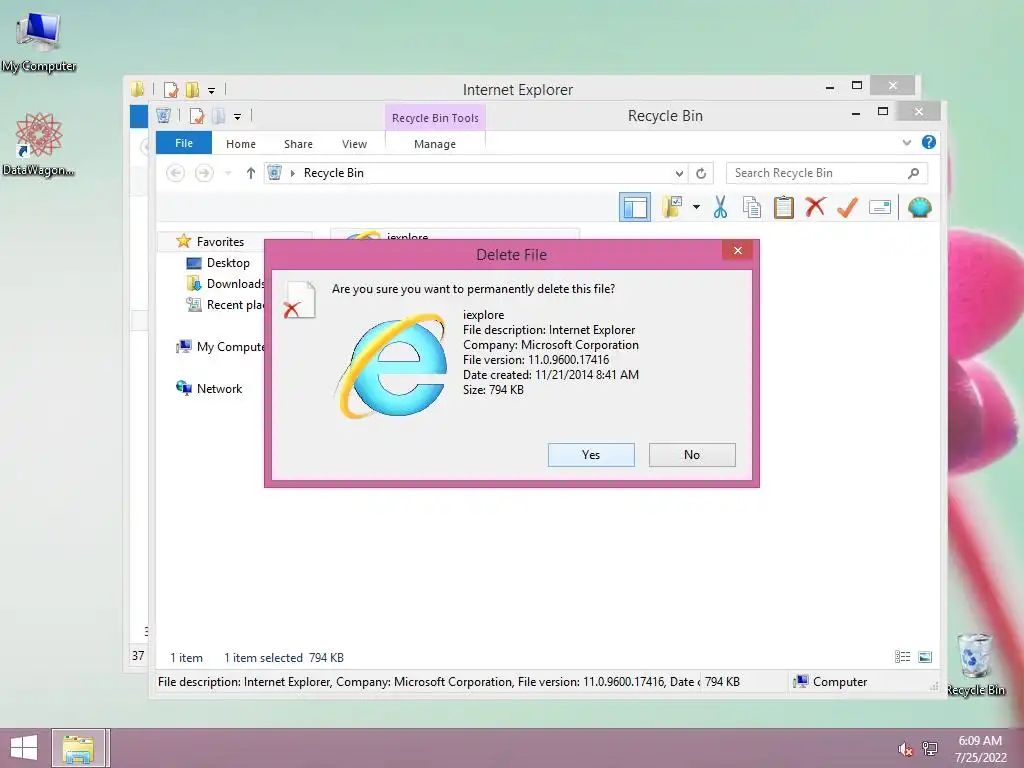The width and height of the screenshot is (1024, 768).
Task: Open the My Computer desktop icon
Action: (x=39, y=42)
